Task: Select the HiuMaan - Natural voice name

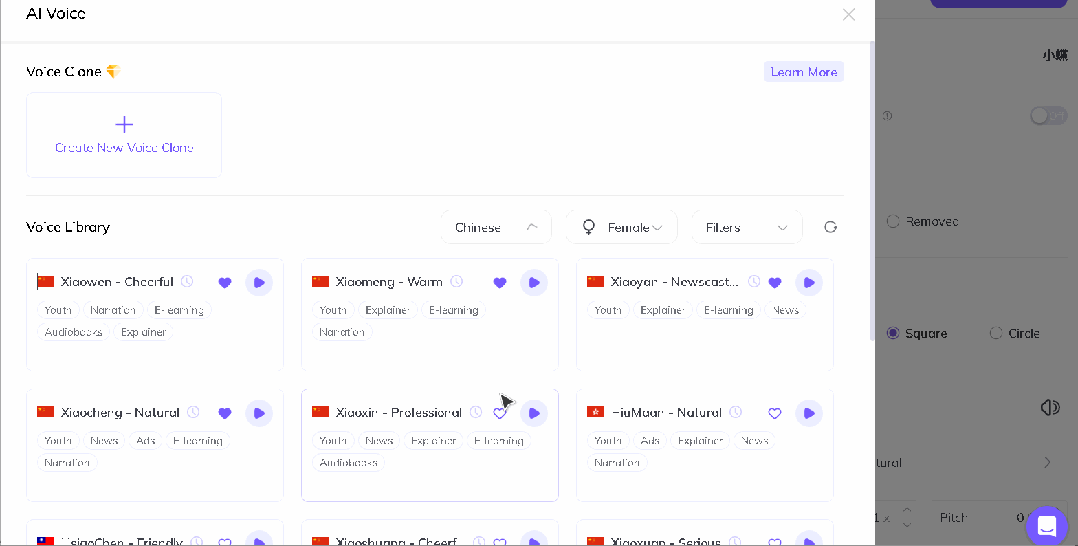Action: pos(666,413)
